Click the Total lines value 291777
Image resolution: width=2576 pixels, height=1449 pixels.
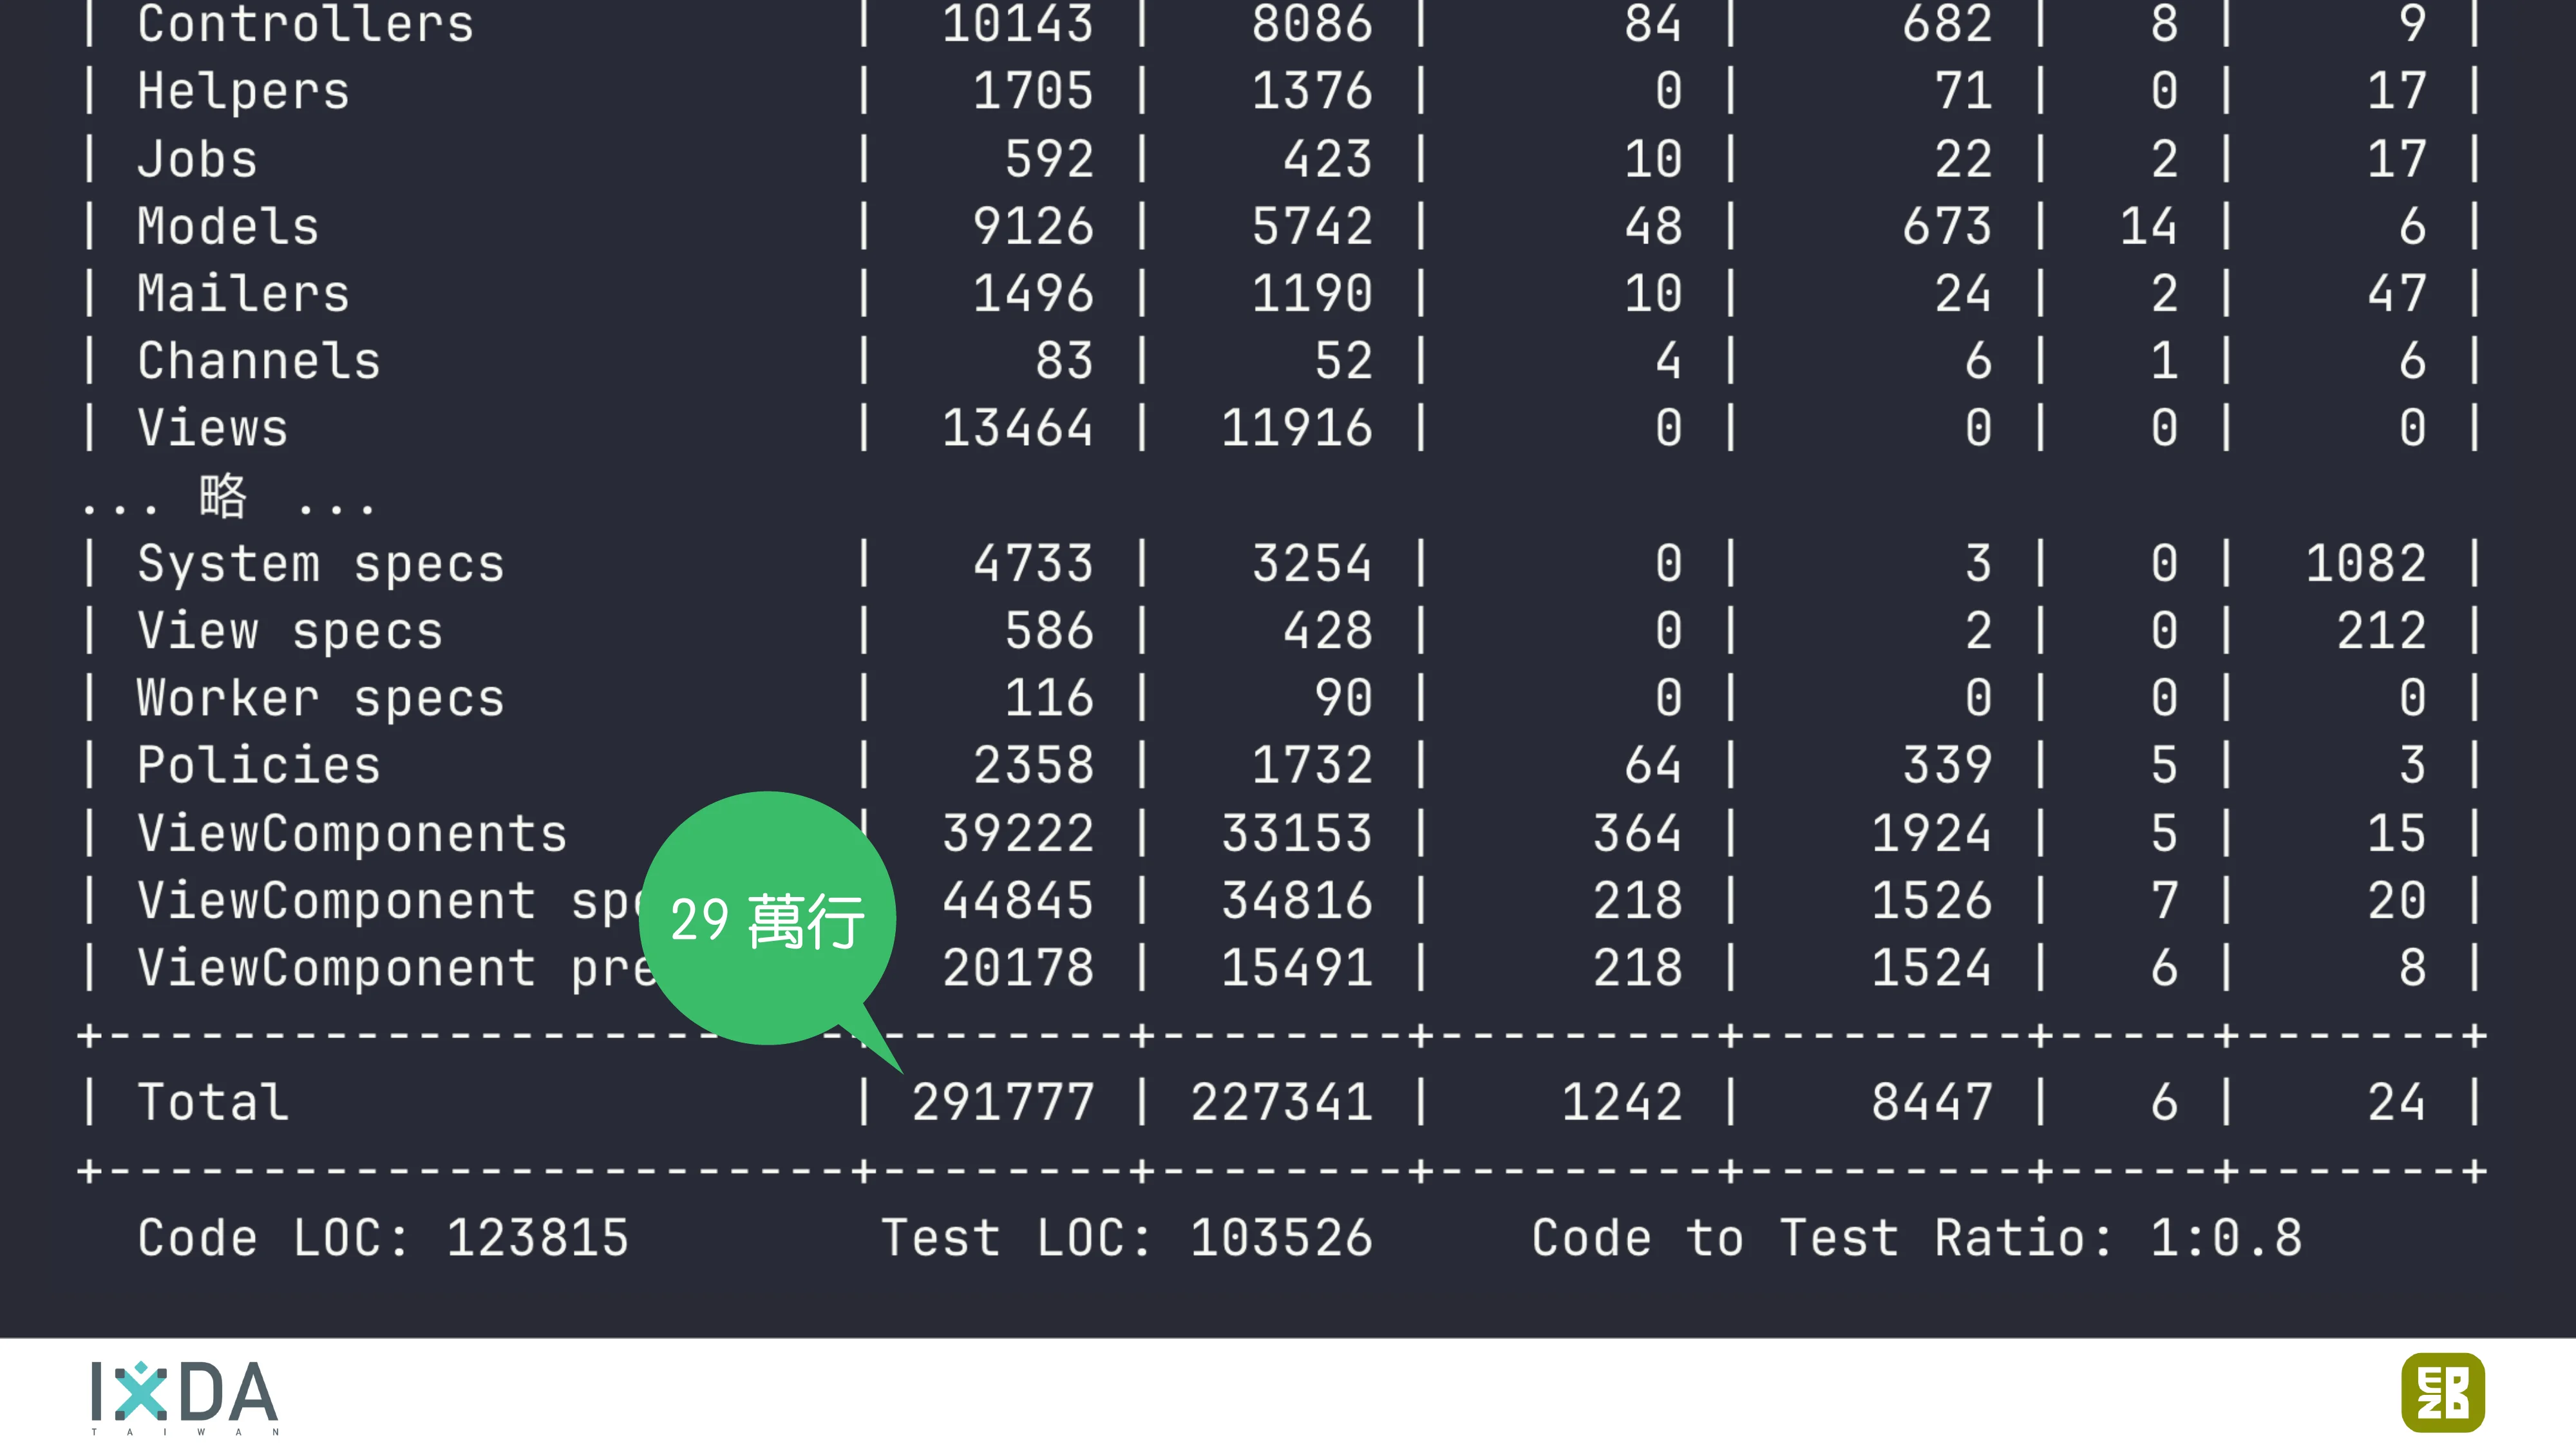click(1003, 1102)
